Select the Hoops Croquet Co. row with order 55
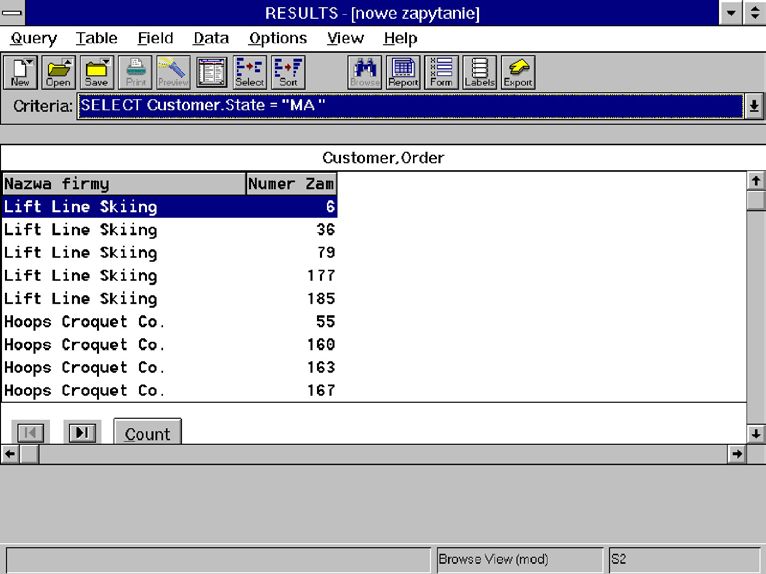This screenshot has width=766, height=574. click(x=168, y=322)
